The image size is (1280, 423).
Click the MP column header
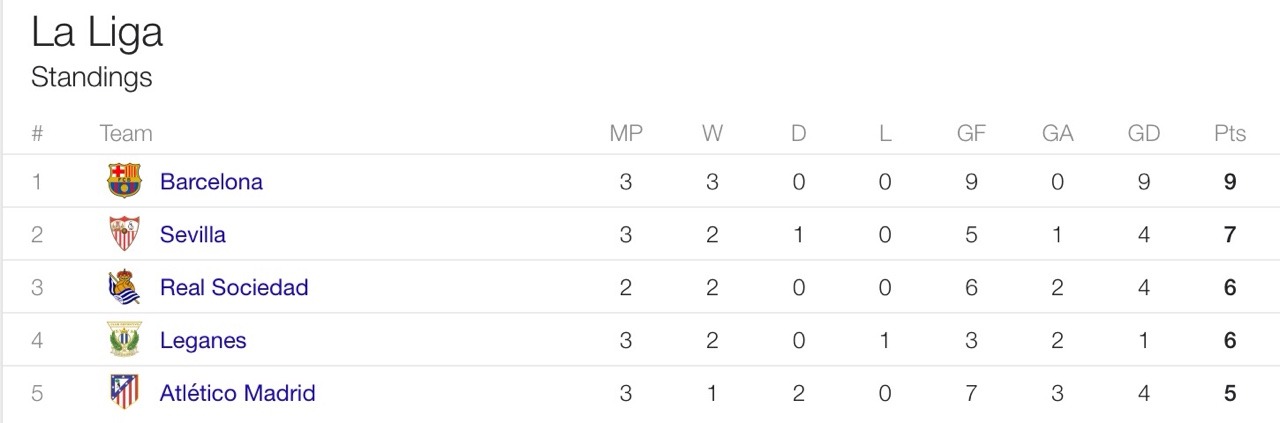tap(626, 133)
